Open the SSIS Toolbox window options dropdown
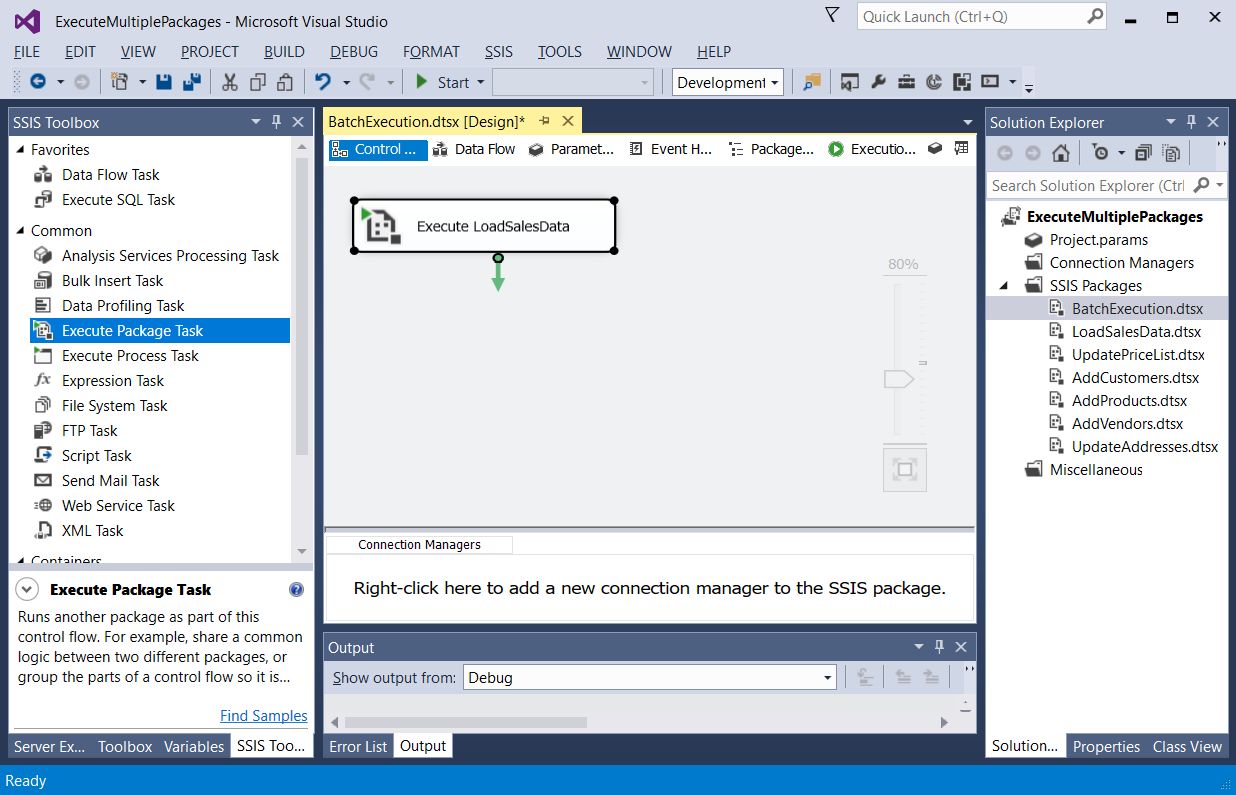 [256, 122]
